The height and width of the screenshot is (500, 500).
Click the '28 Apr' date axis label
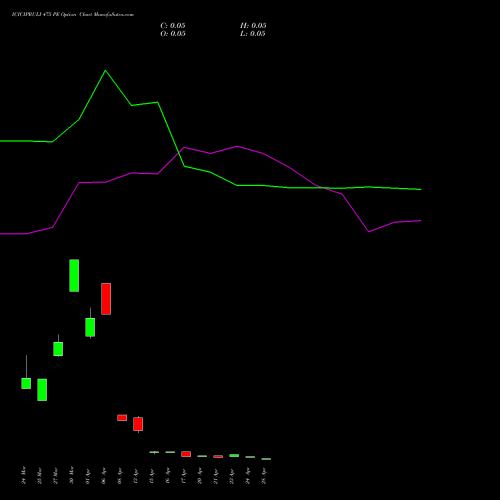click(x=263, y=475)
